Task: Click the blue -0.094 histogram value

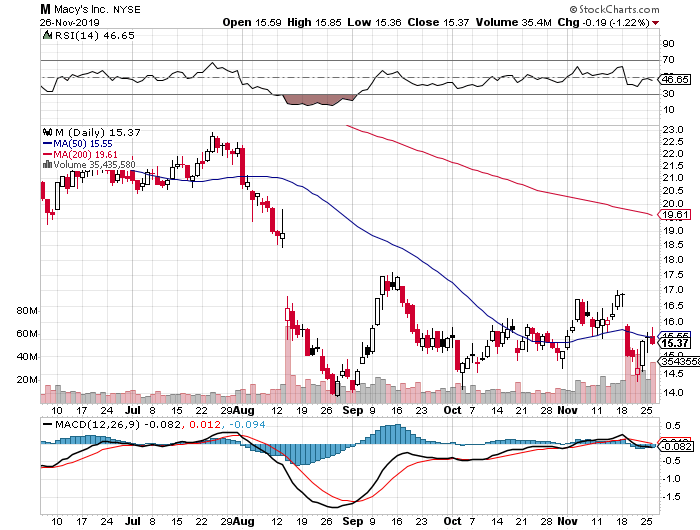Action: (x=247, y=425)
